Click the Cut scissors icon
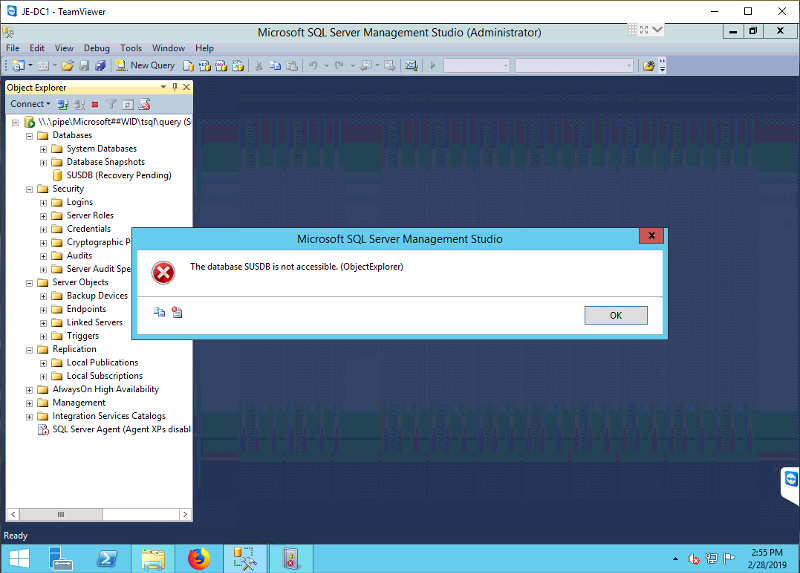This screenshot has height=573, width=800. [259, 65]
